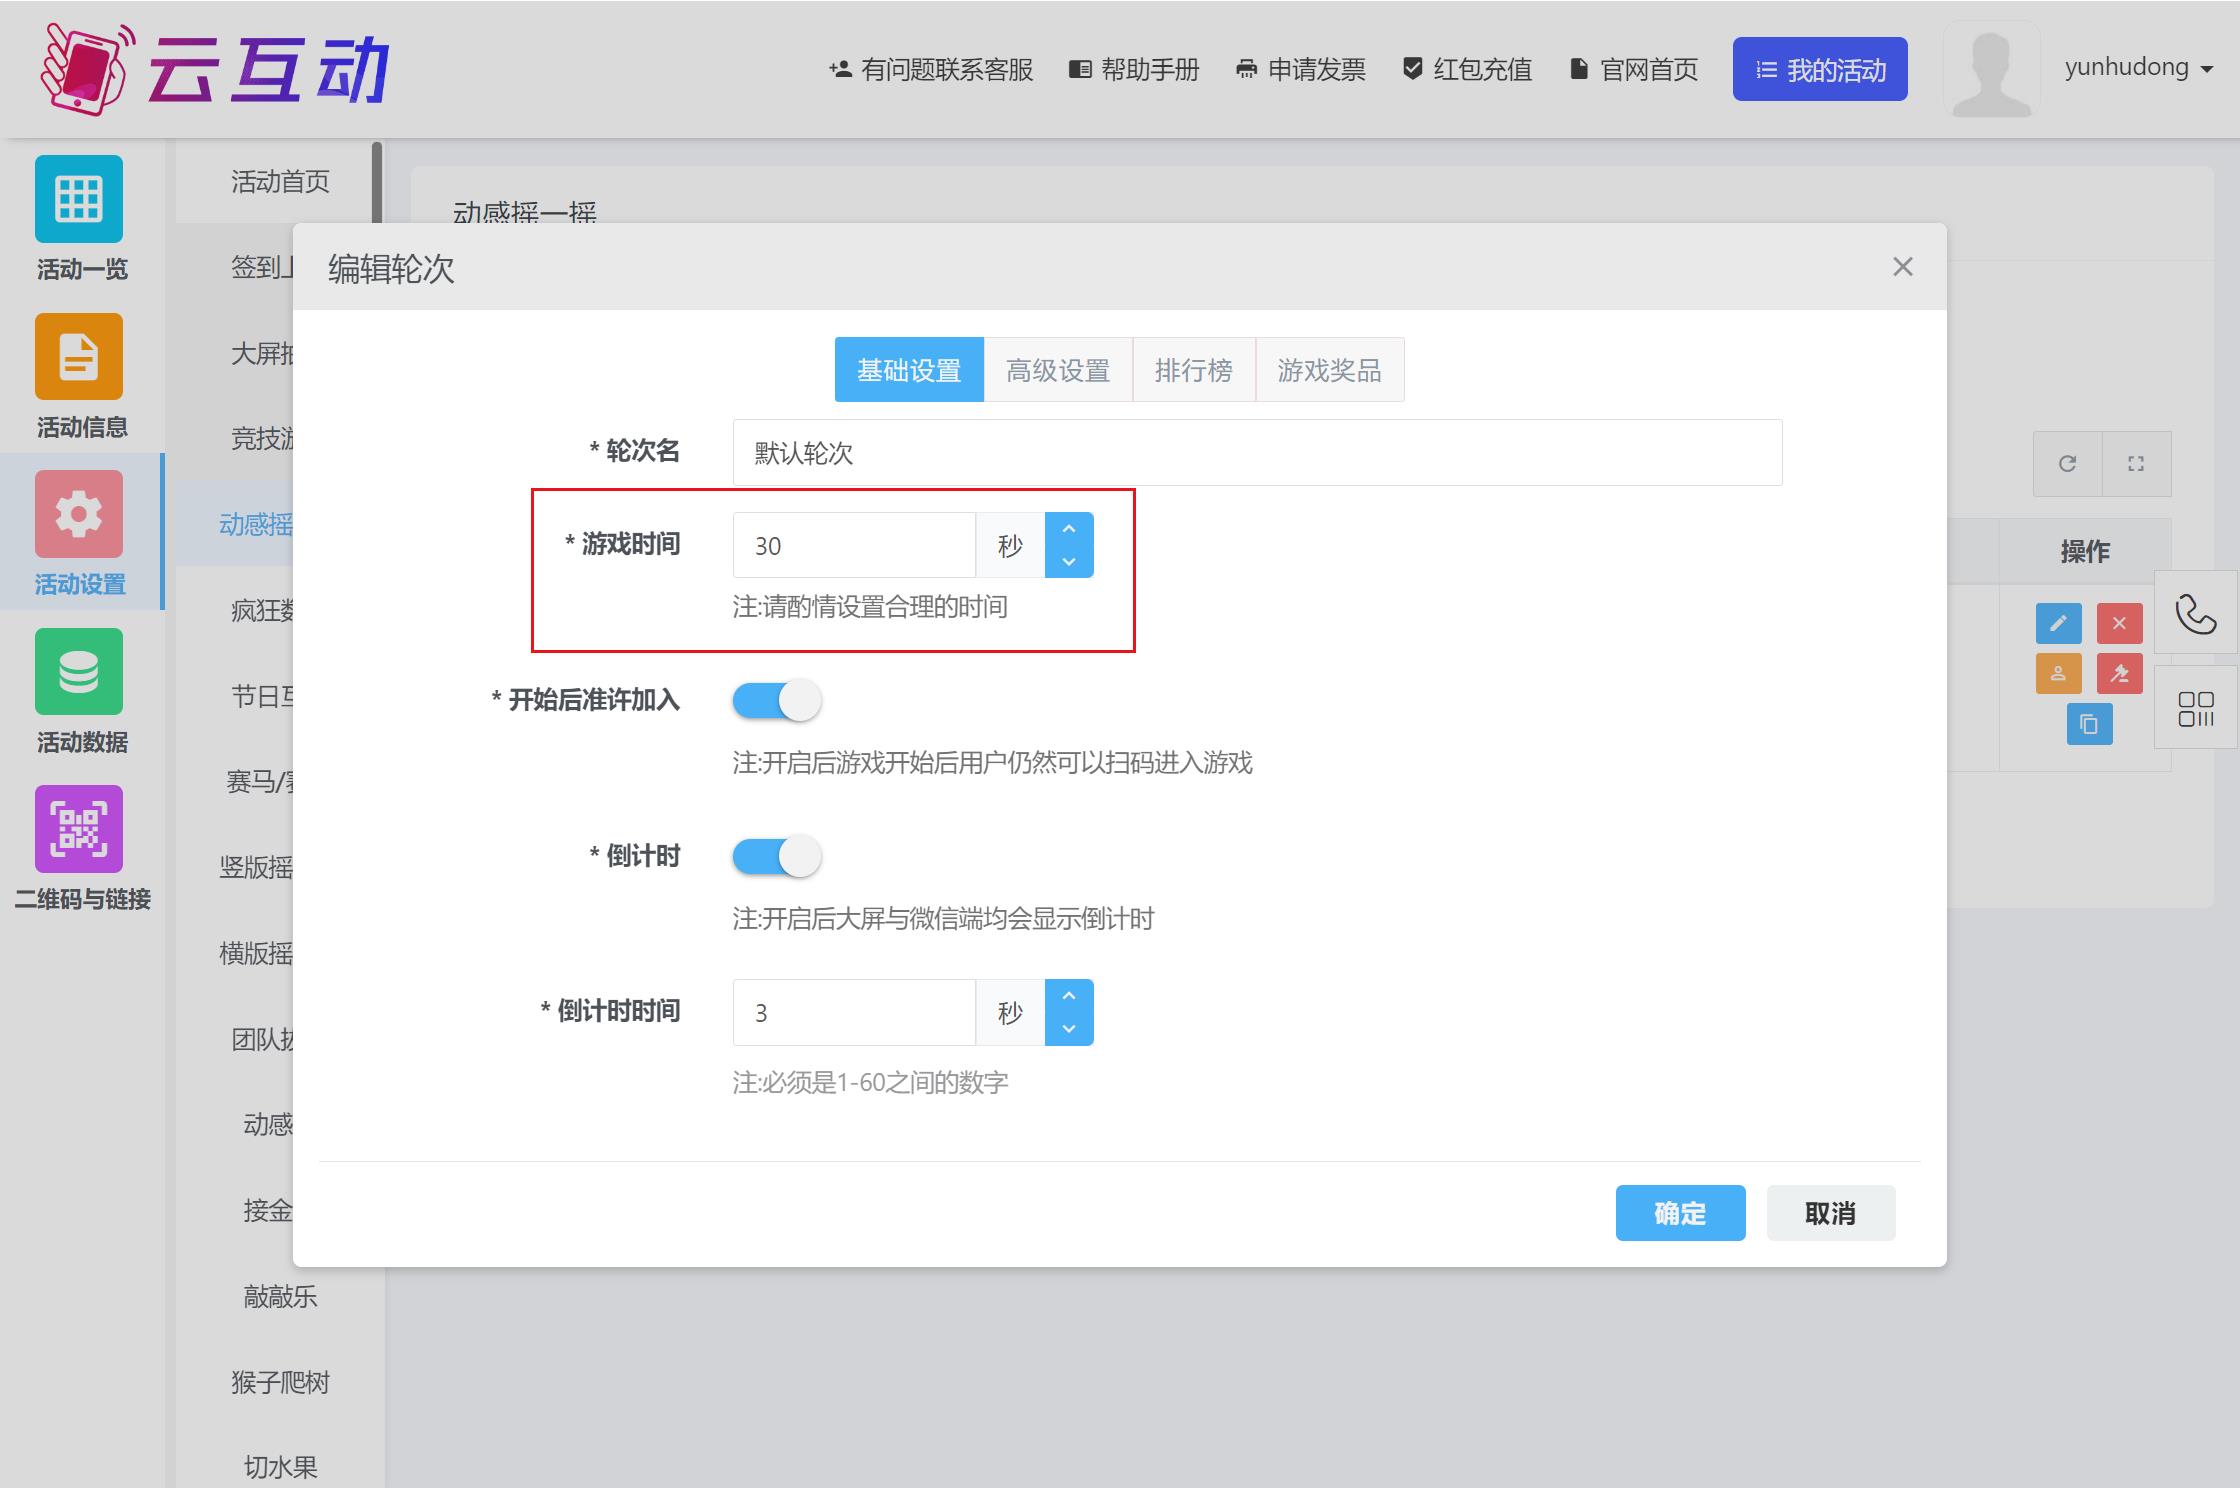The image size is (2240, 1488).
Task: Turn off the 倒计时 countdown toggle
Action: (776, 856)
